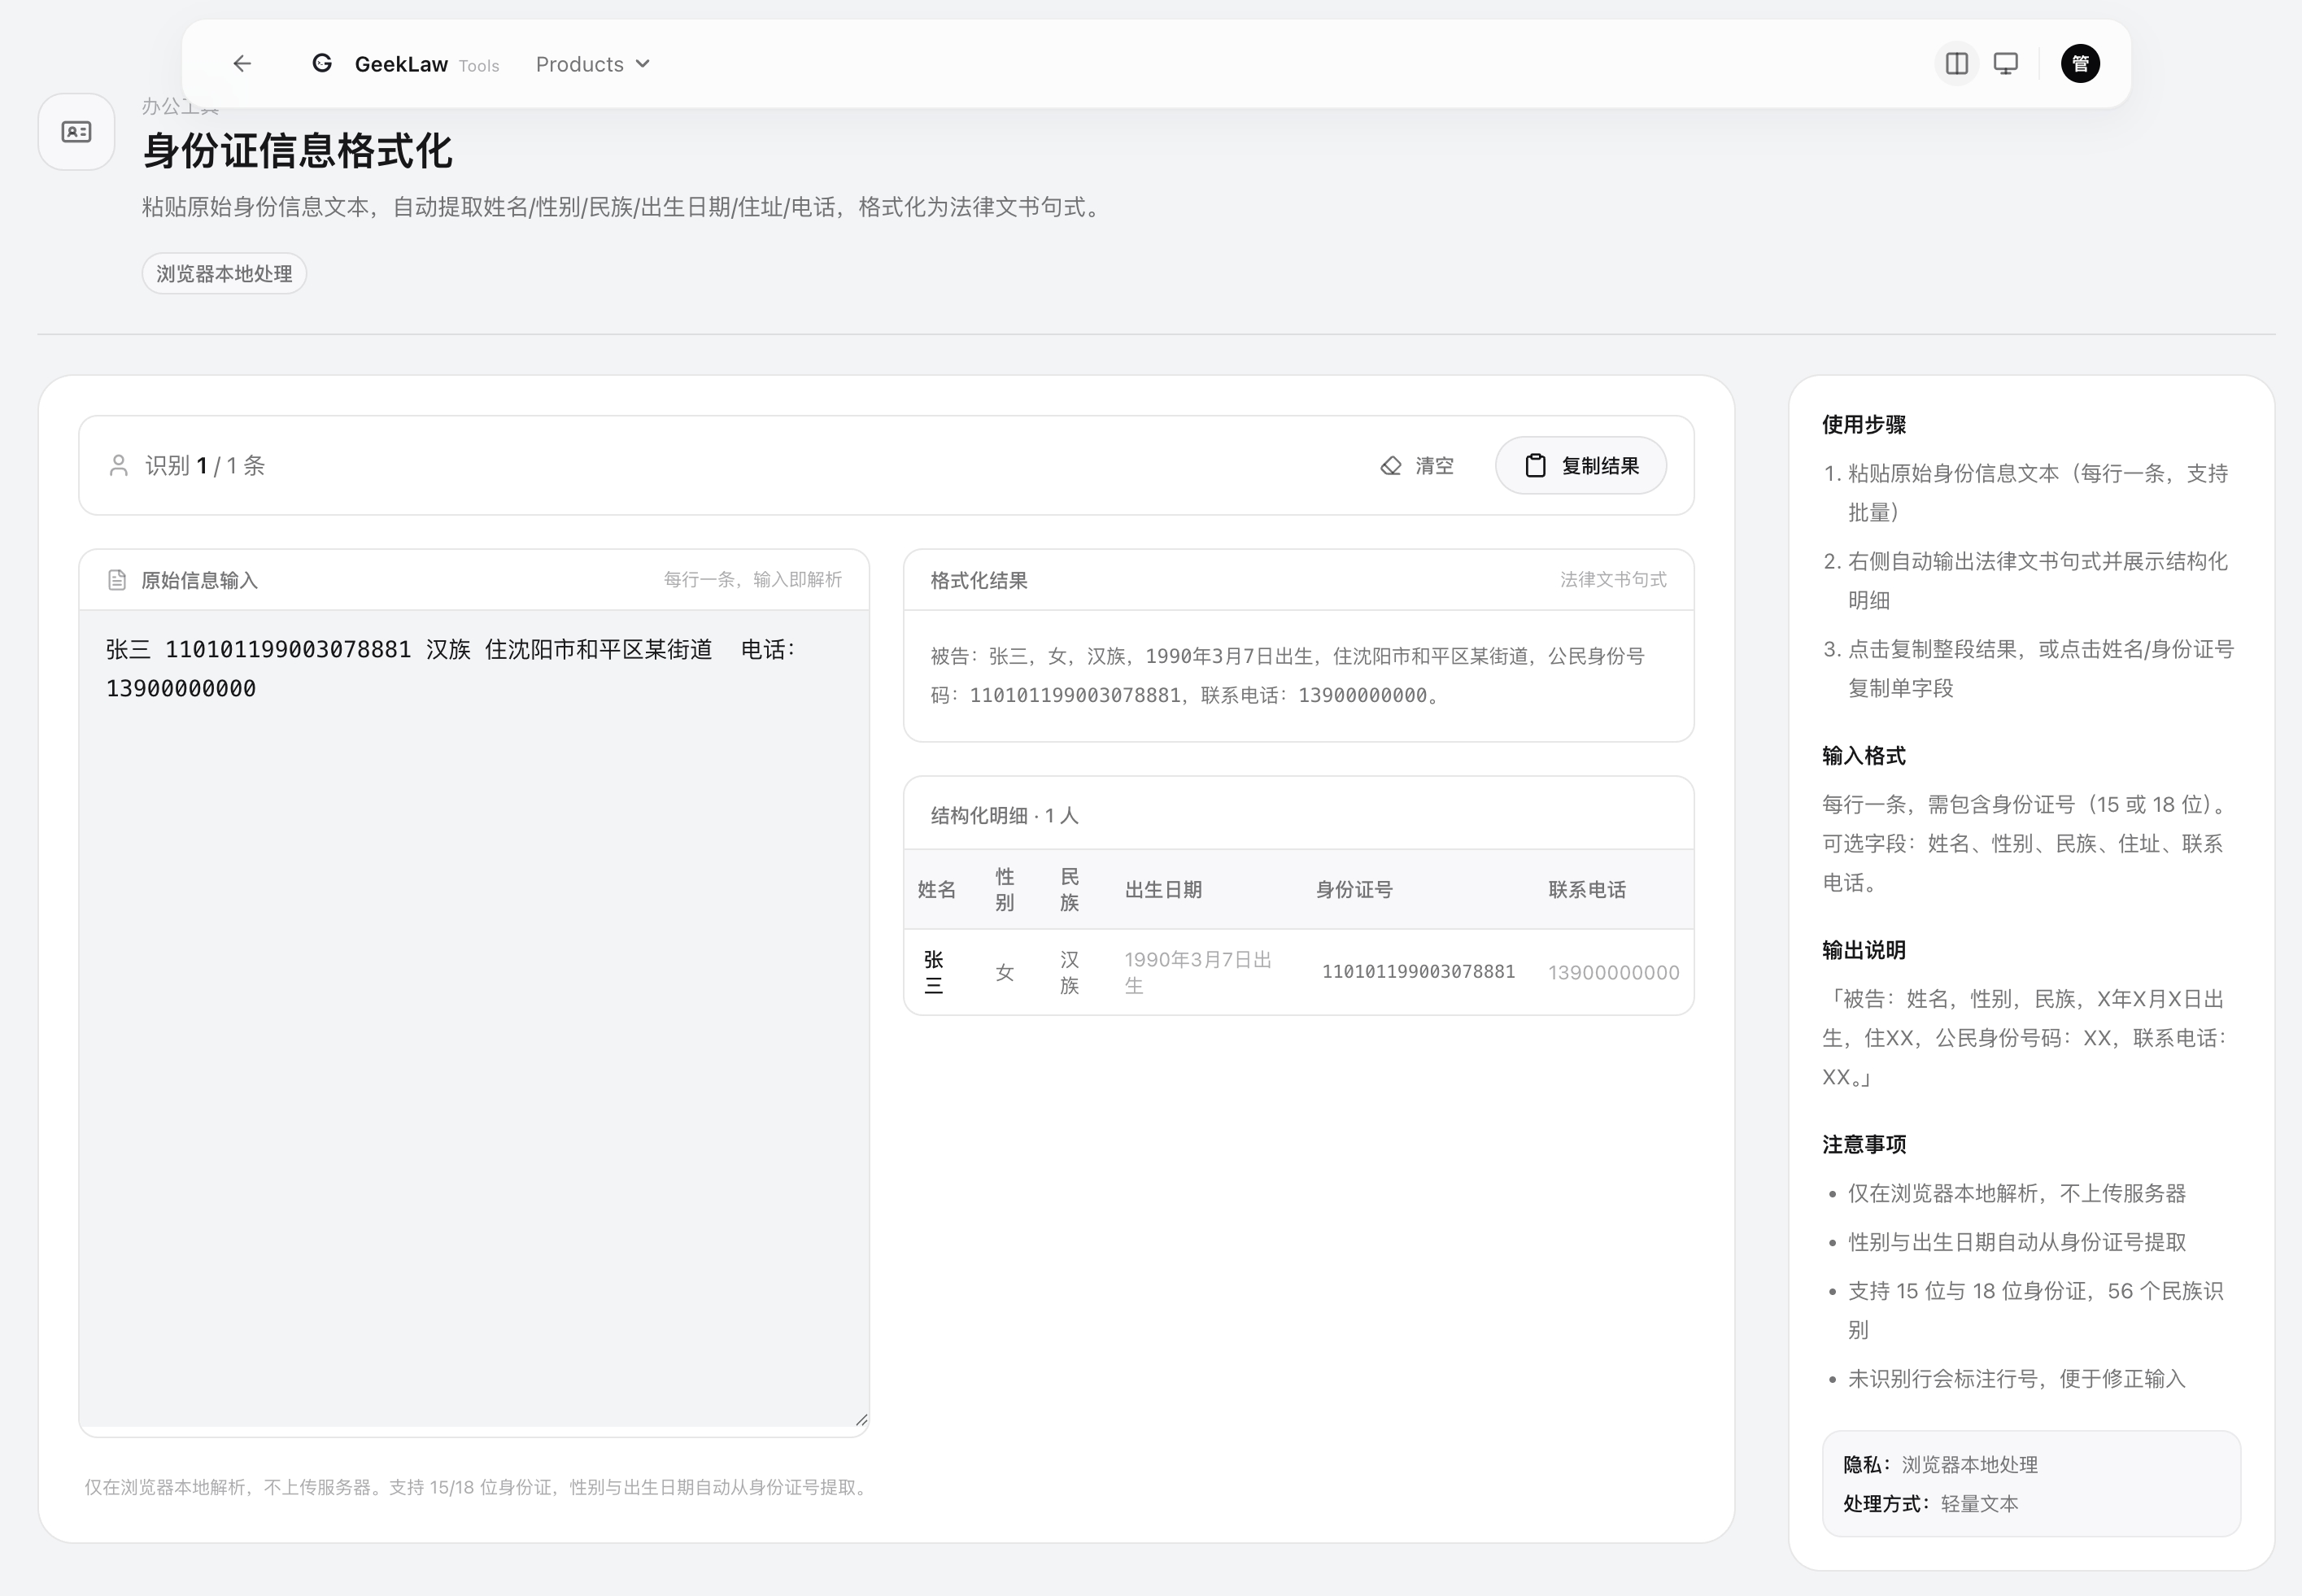
Task: Click the GeekLaw logo icon
Action: 322,64
